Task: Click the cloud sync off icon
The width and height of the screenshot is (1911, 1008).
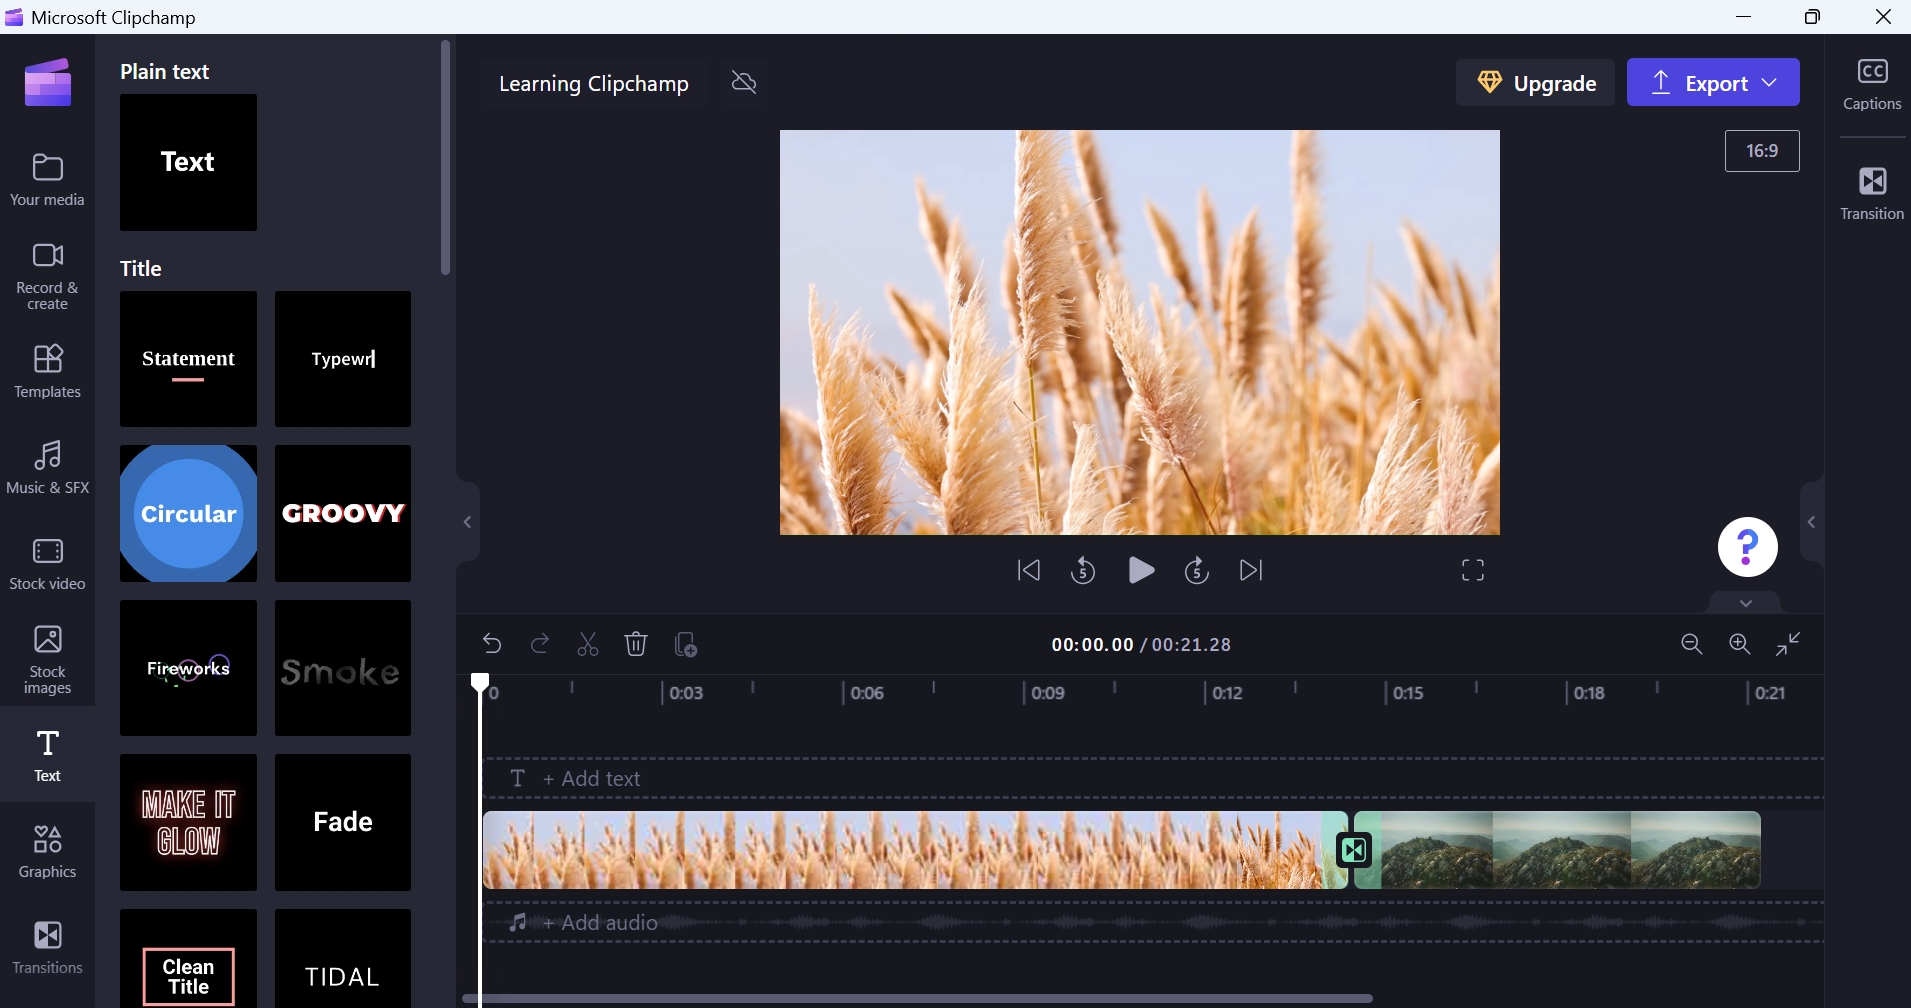Action: tap(744, 82)
